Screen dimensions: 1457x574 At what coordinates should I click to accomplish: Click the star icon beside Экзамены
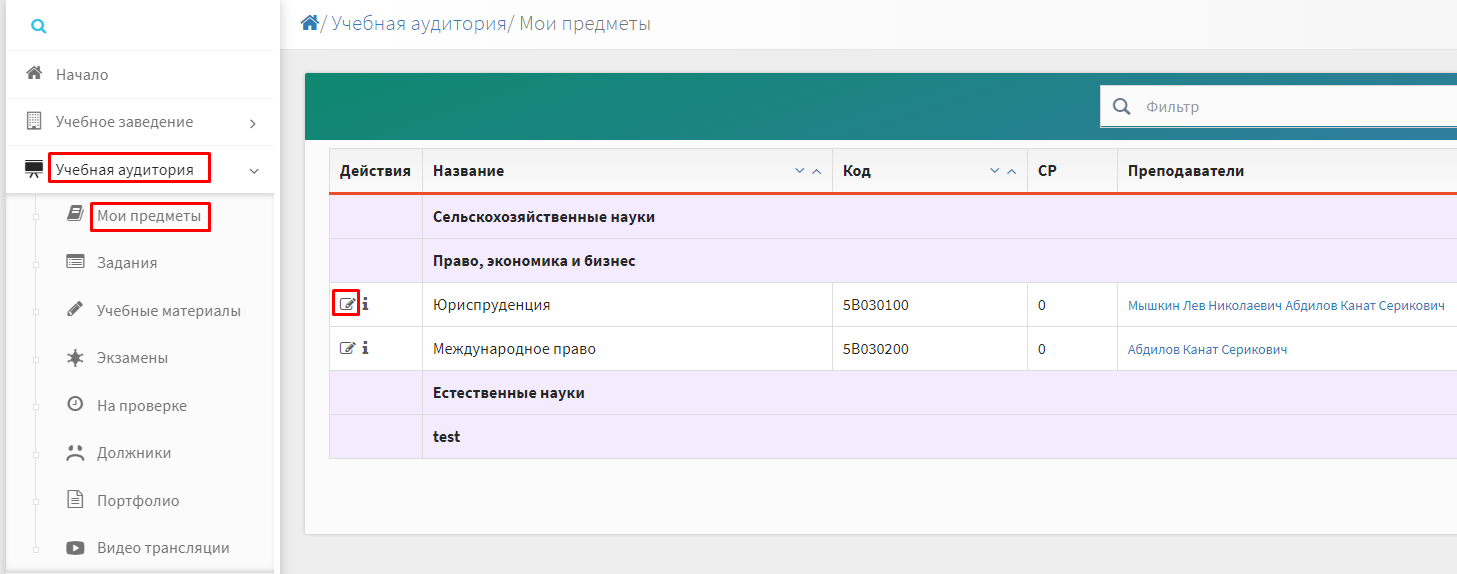75,357
